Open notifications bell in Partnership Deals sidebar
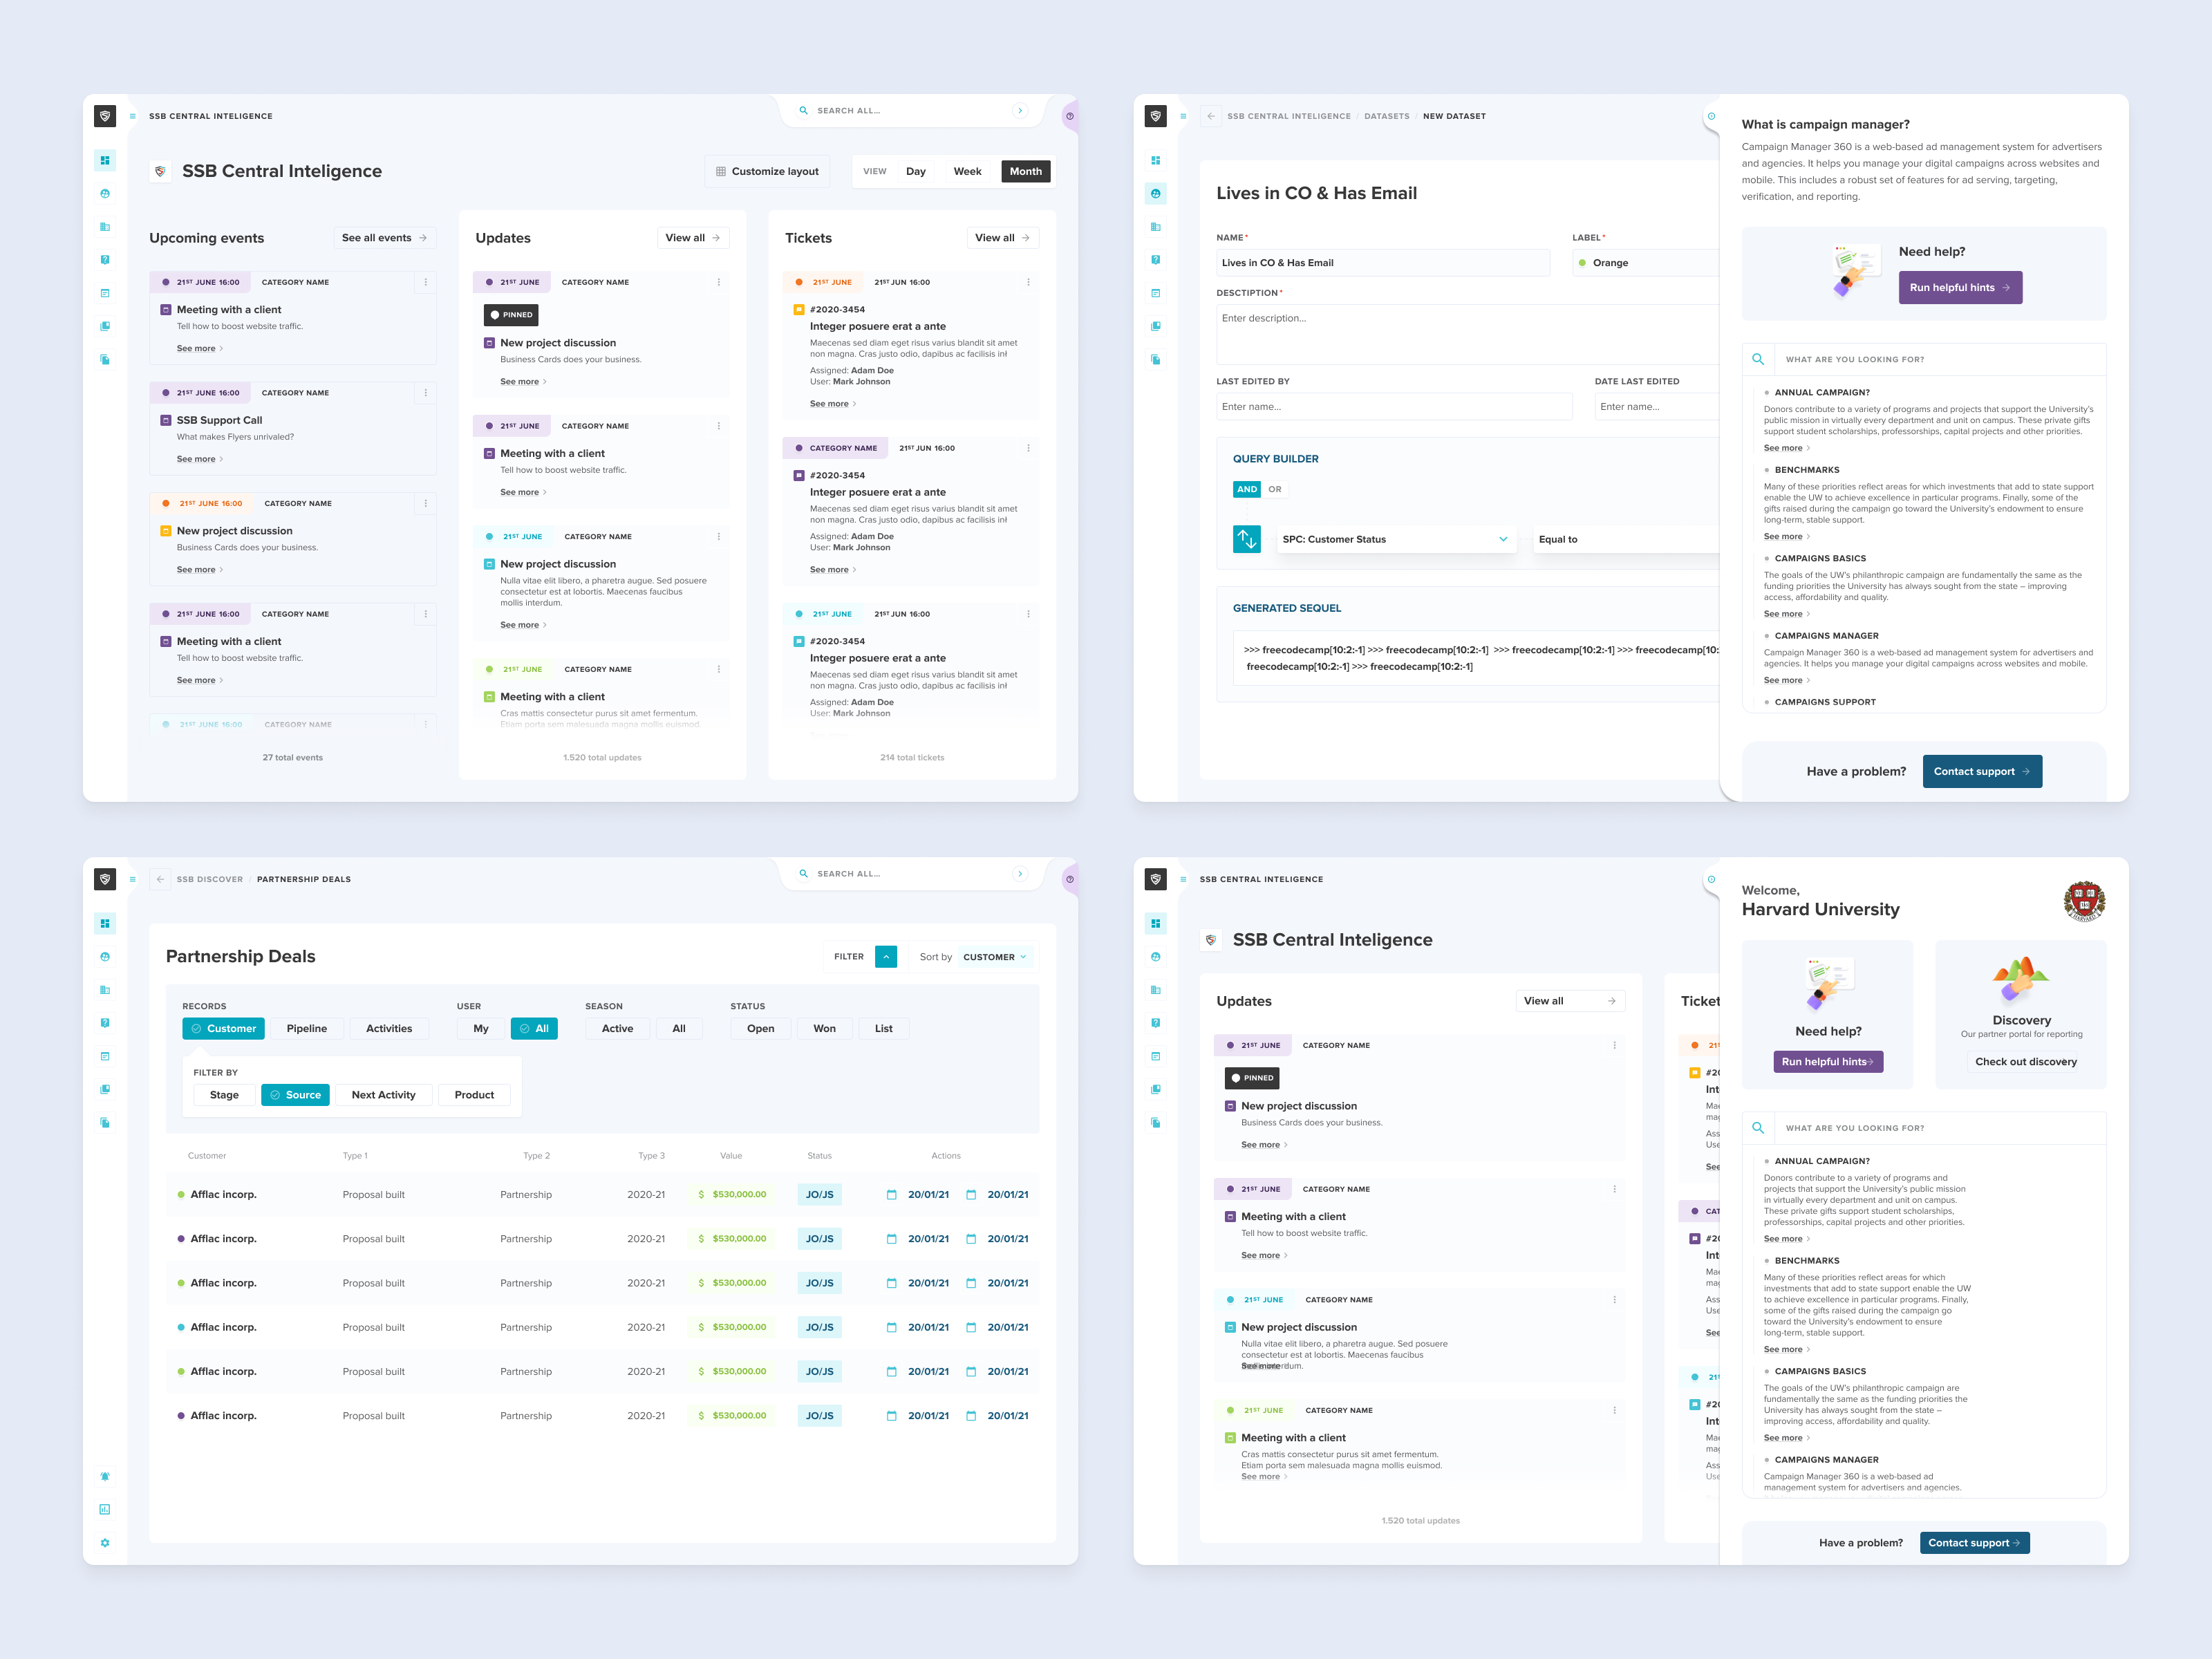 [105, 1476]
